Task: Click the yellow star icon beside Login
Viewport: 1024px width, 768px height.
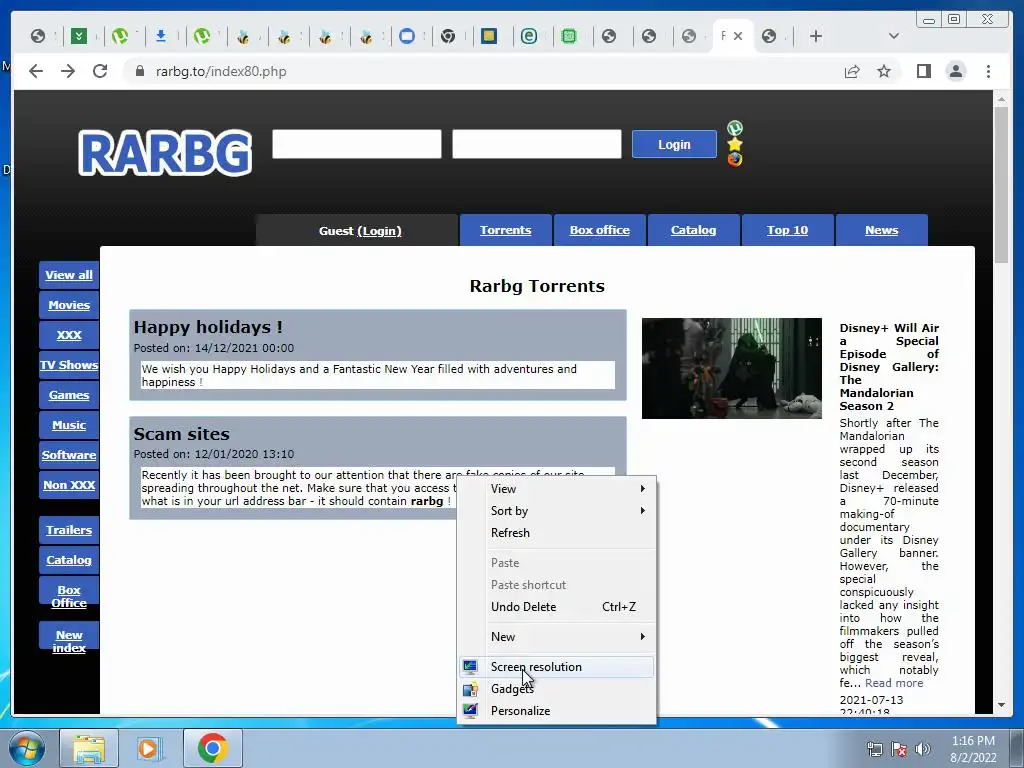Action: tap(735, 144)
